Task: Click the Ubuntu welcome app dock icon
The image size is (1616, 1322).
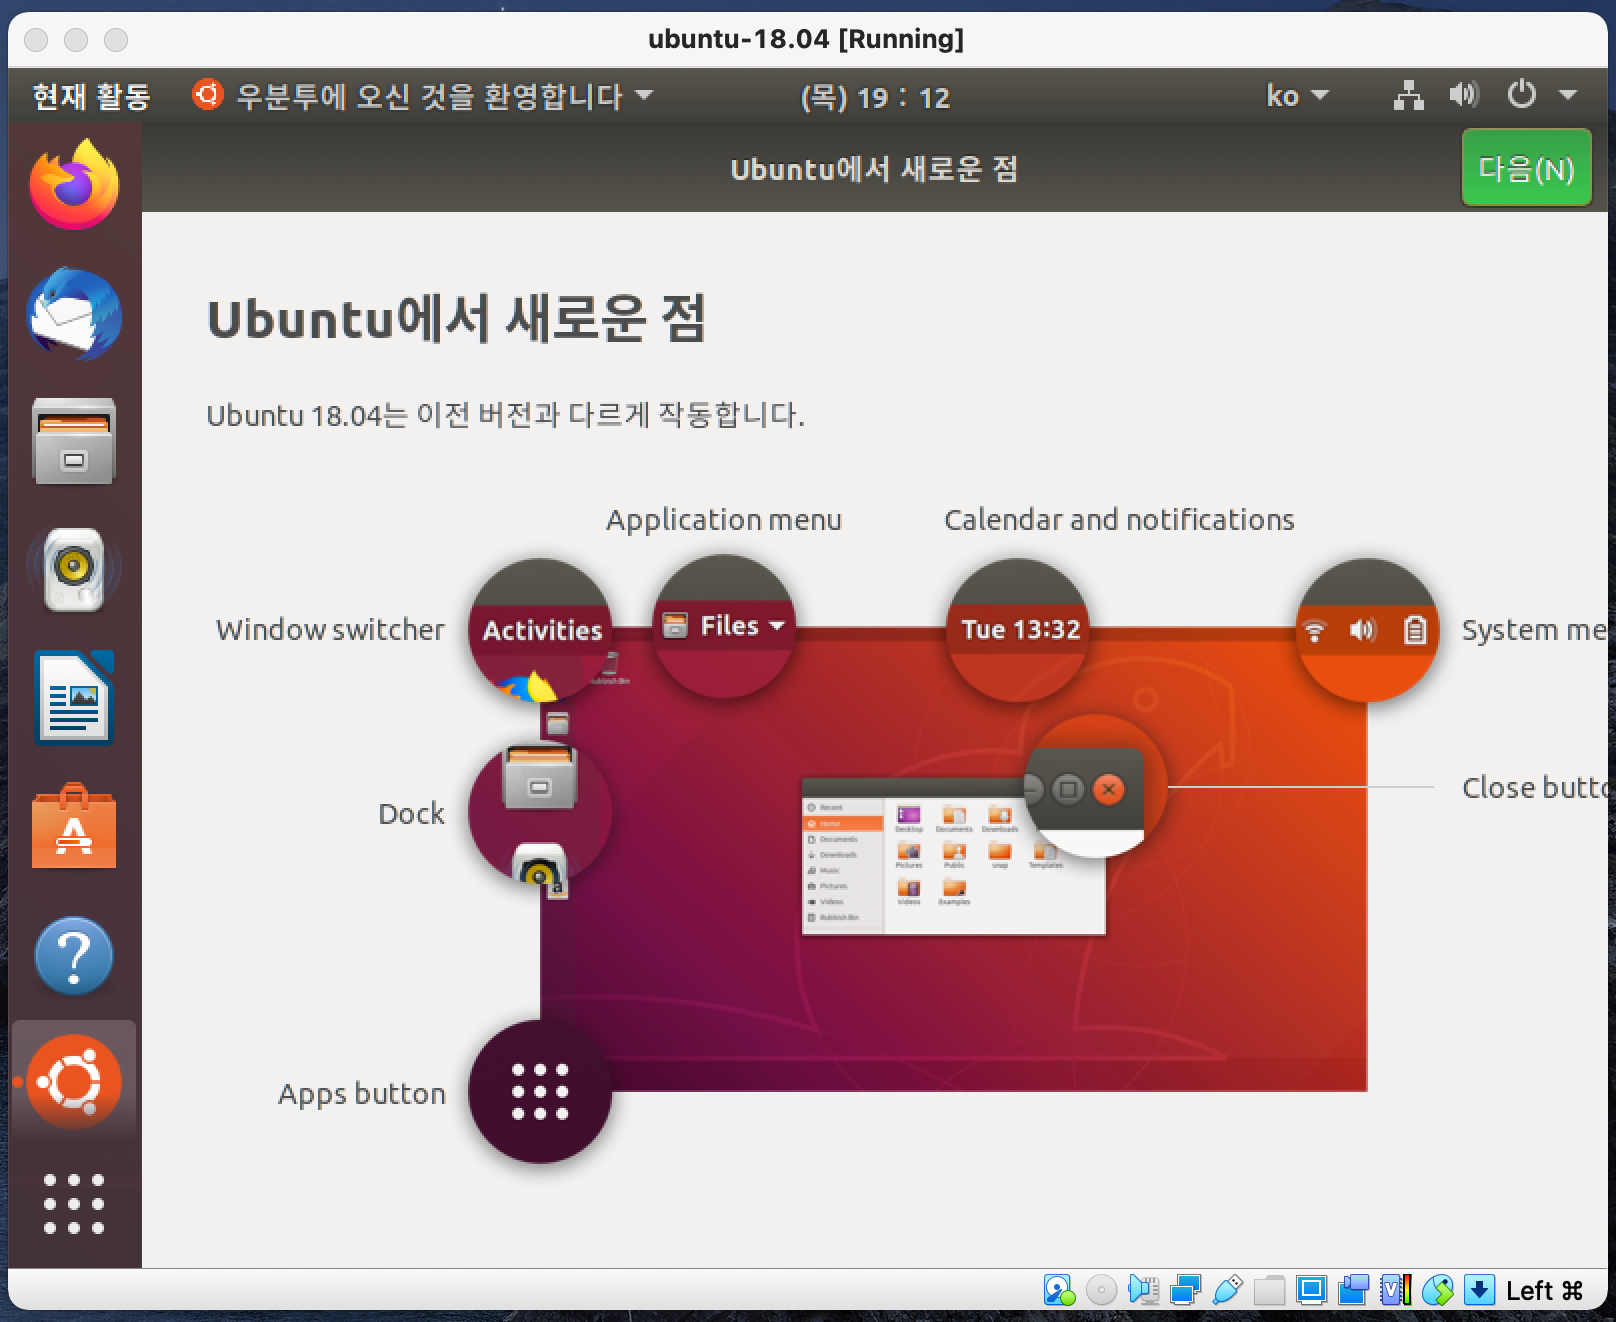Action: 74,1082
